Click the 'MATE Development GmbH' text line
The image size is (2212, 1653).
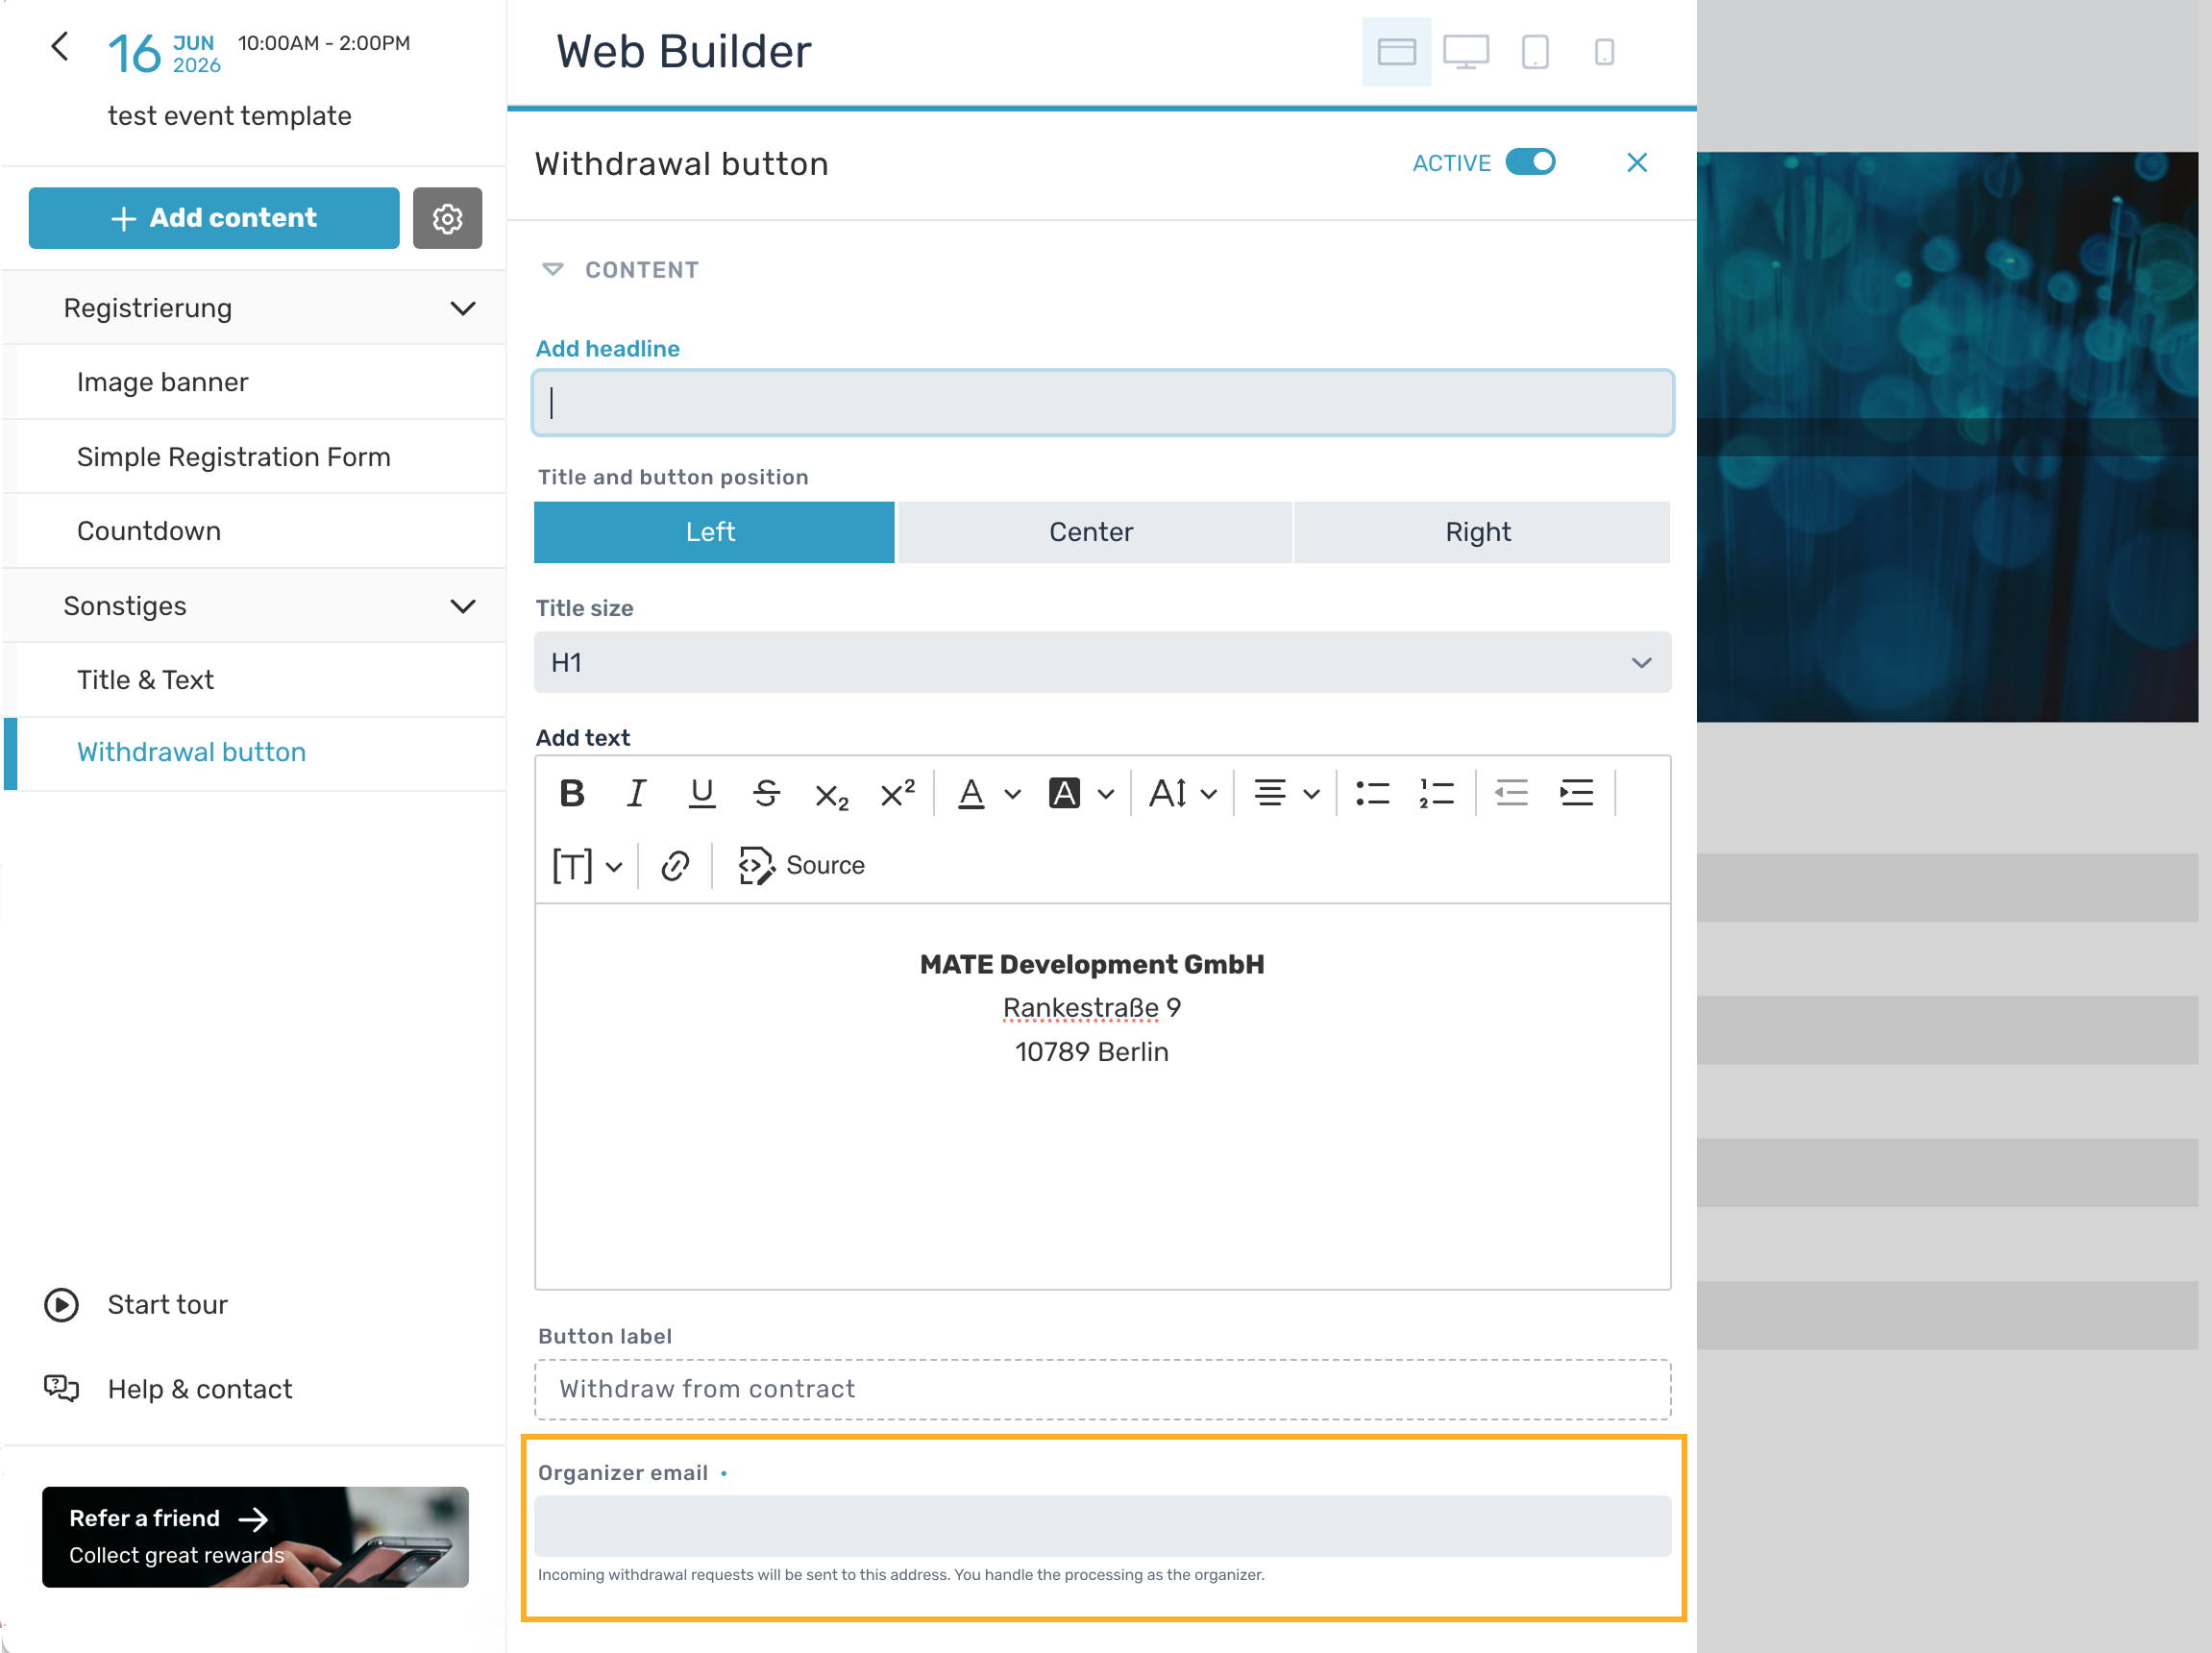coord(1091,964)
